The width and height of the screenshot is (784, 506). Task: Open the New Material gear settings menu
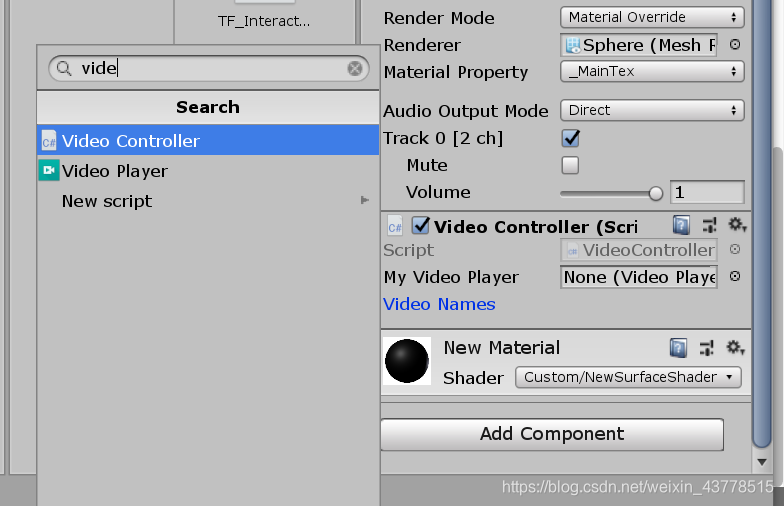point(736,348)
